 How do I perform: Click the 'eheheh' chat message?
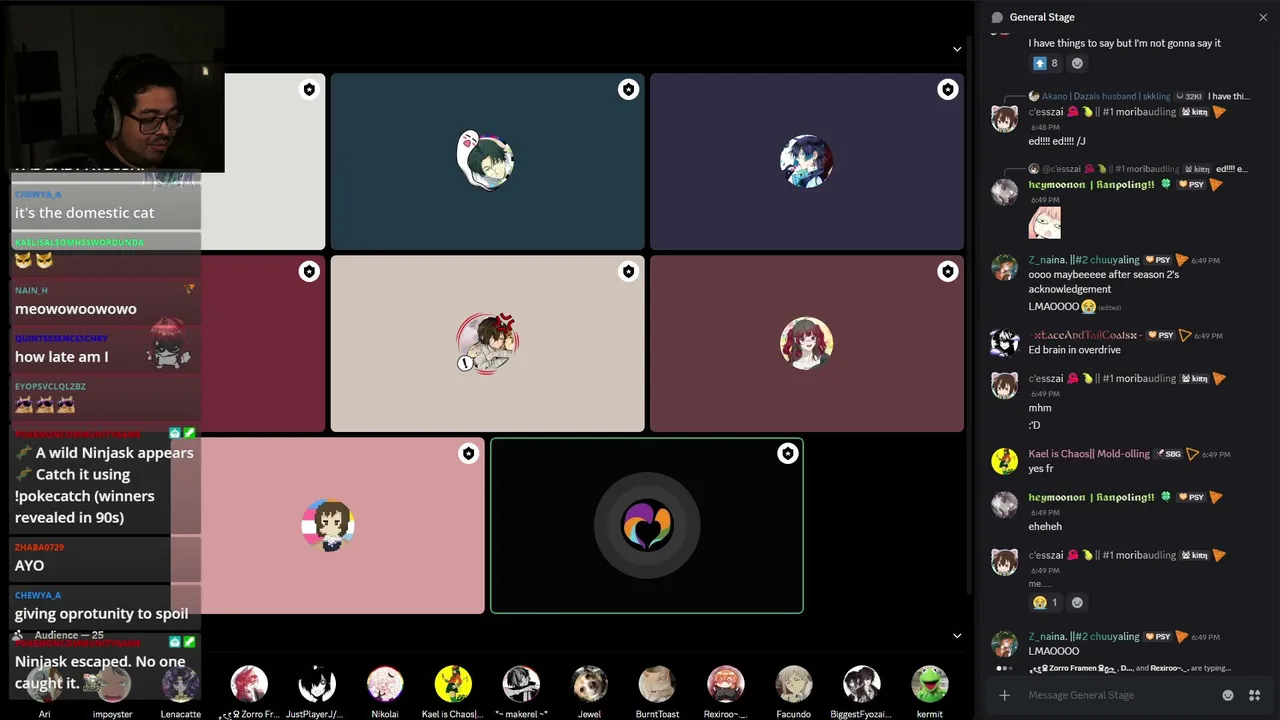click(x=1045, y=526)
